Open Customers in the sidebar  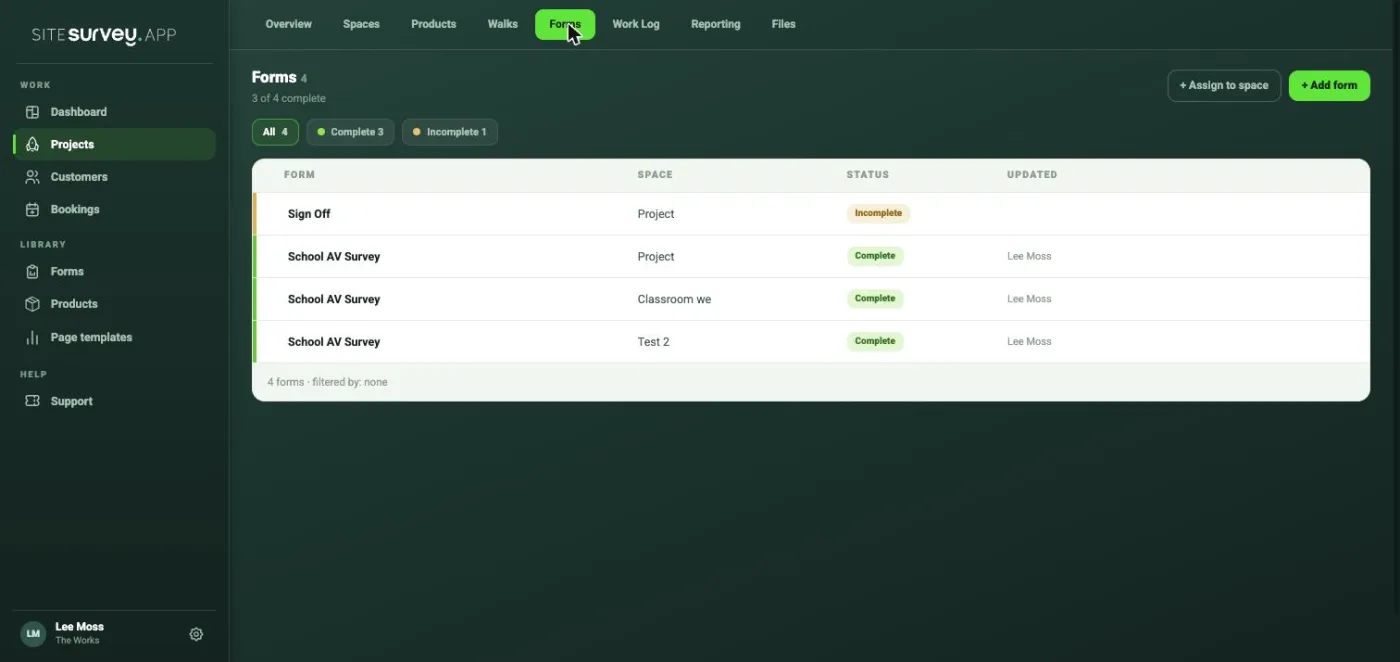pos(114,177)
